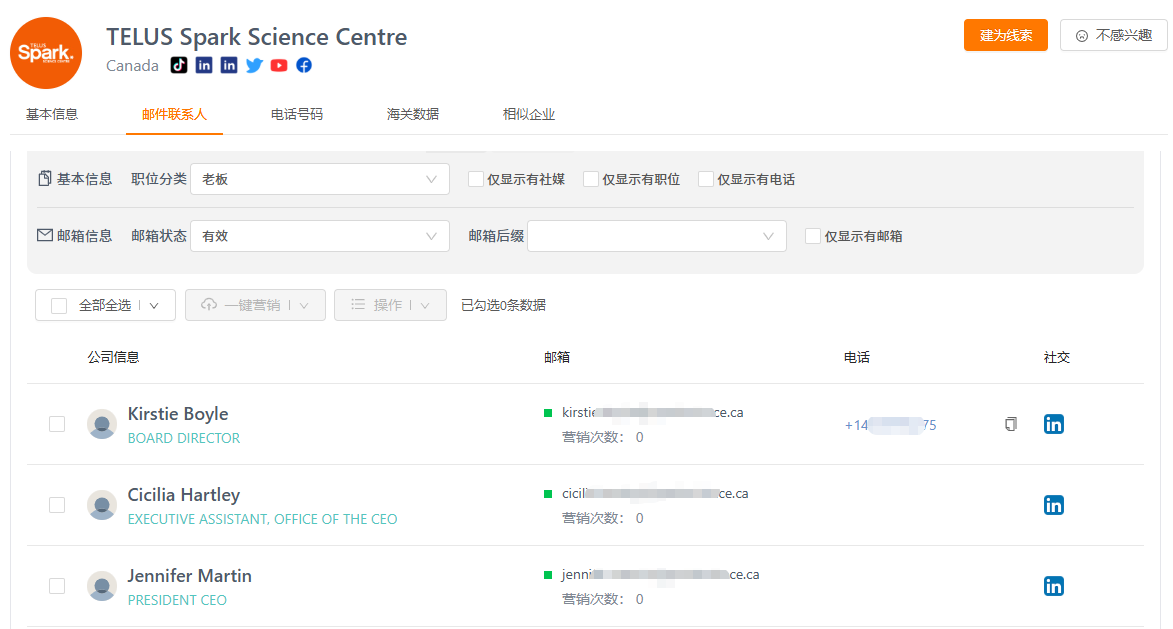
Task: Check the 全部全选 select-all checkbox
Action: pyautogui.click(x=59, y=305)
